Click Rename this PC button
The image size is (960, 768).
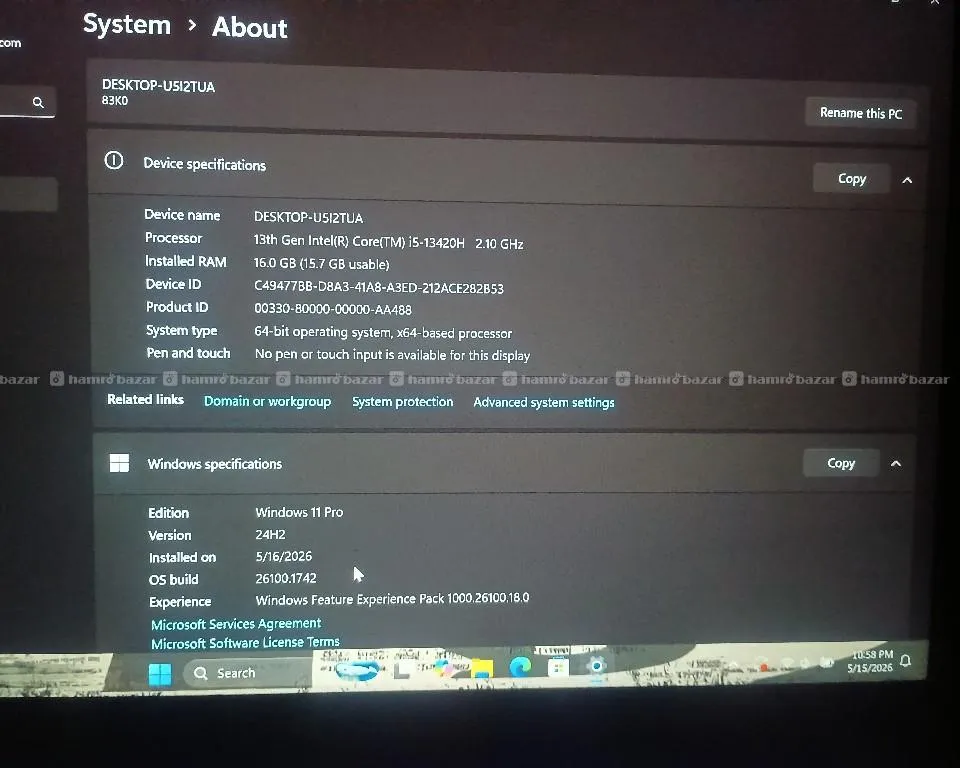860,113
